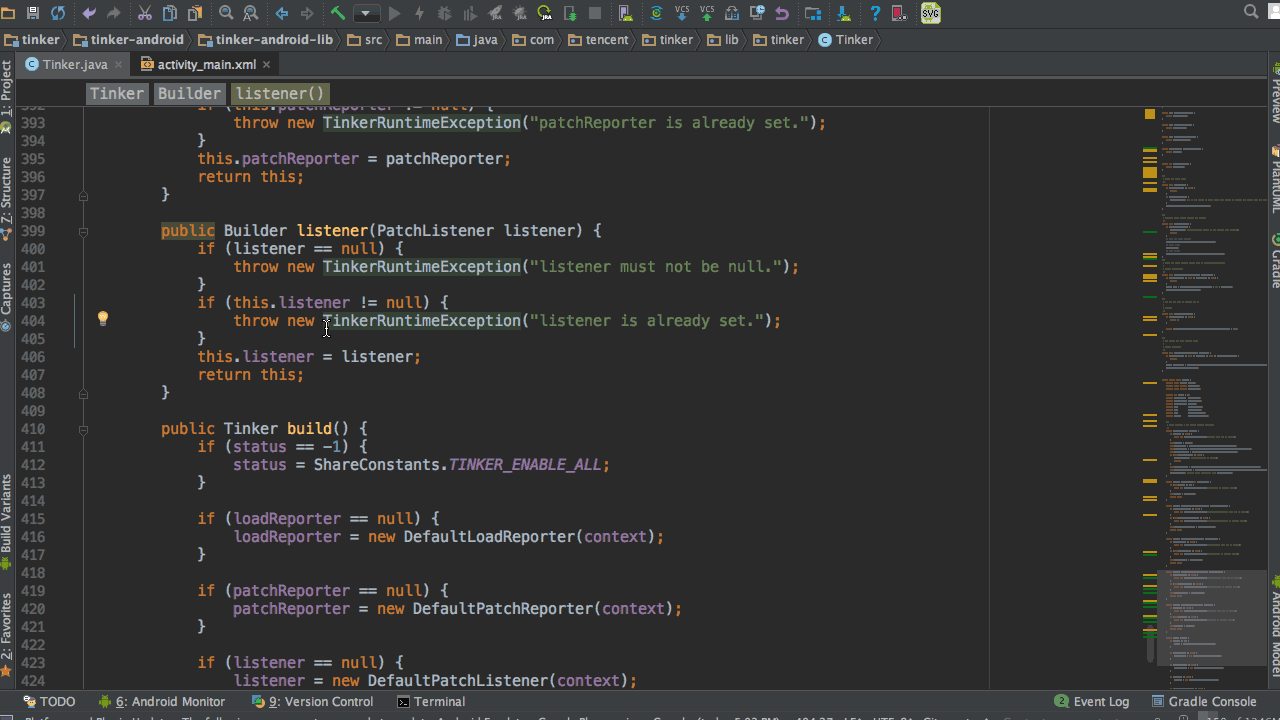Switch to the activity_main.xml tab
The image size is (1280, 720).
point(206,64)
